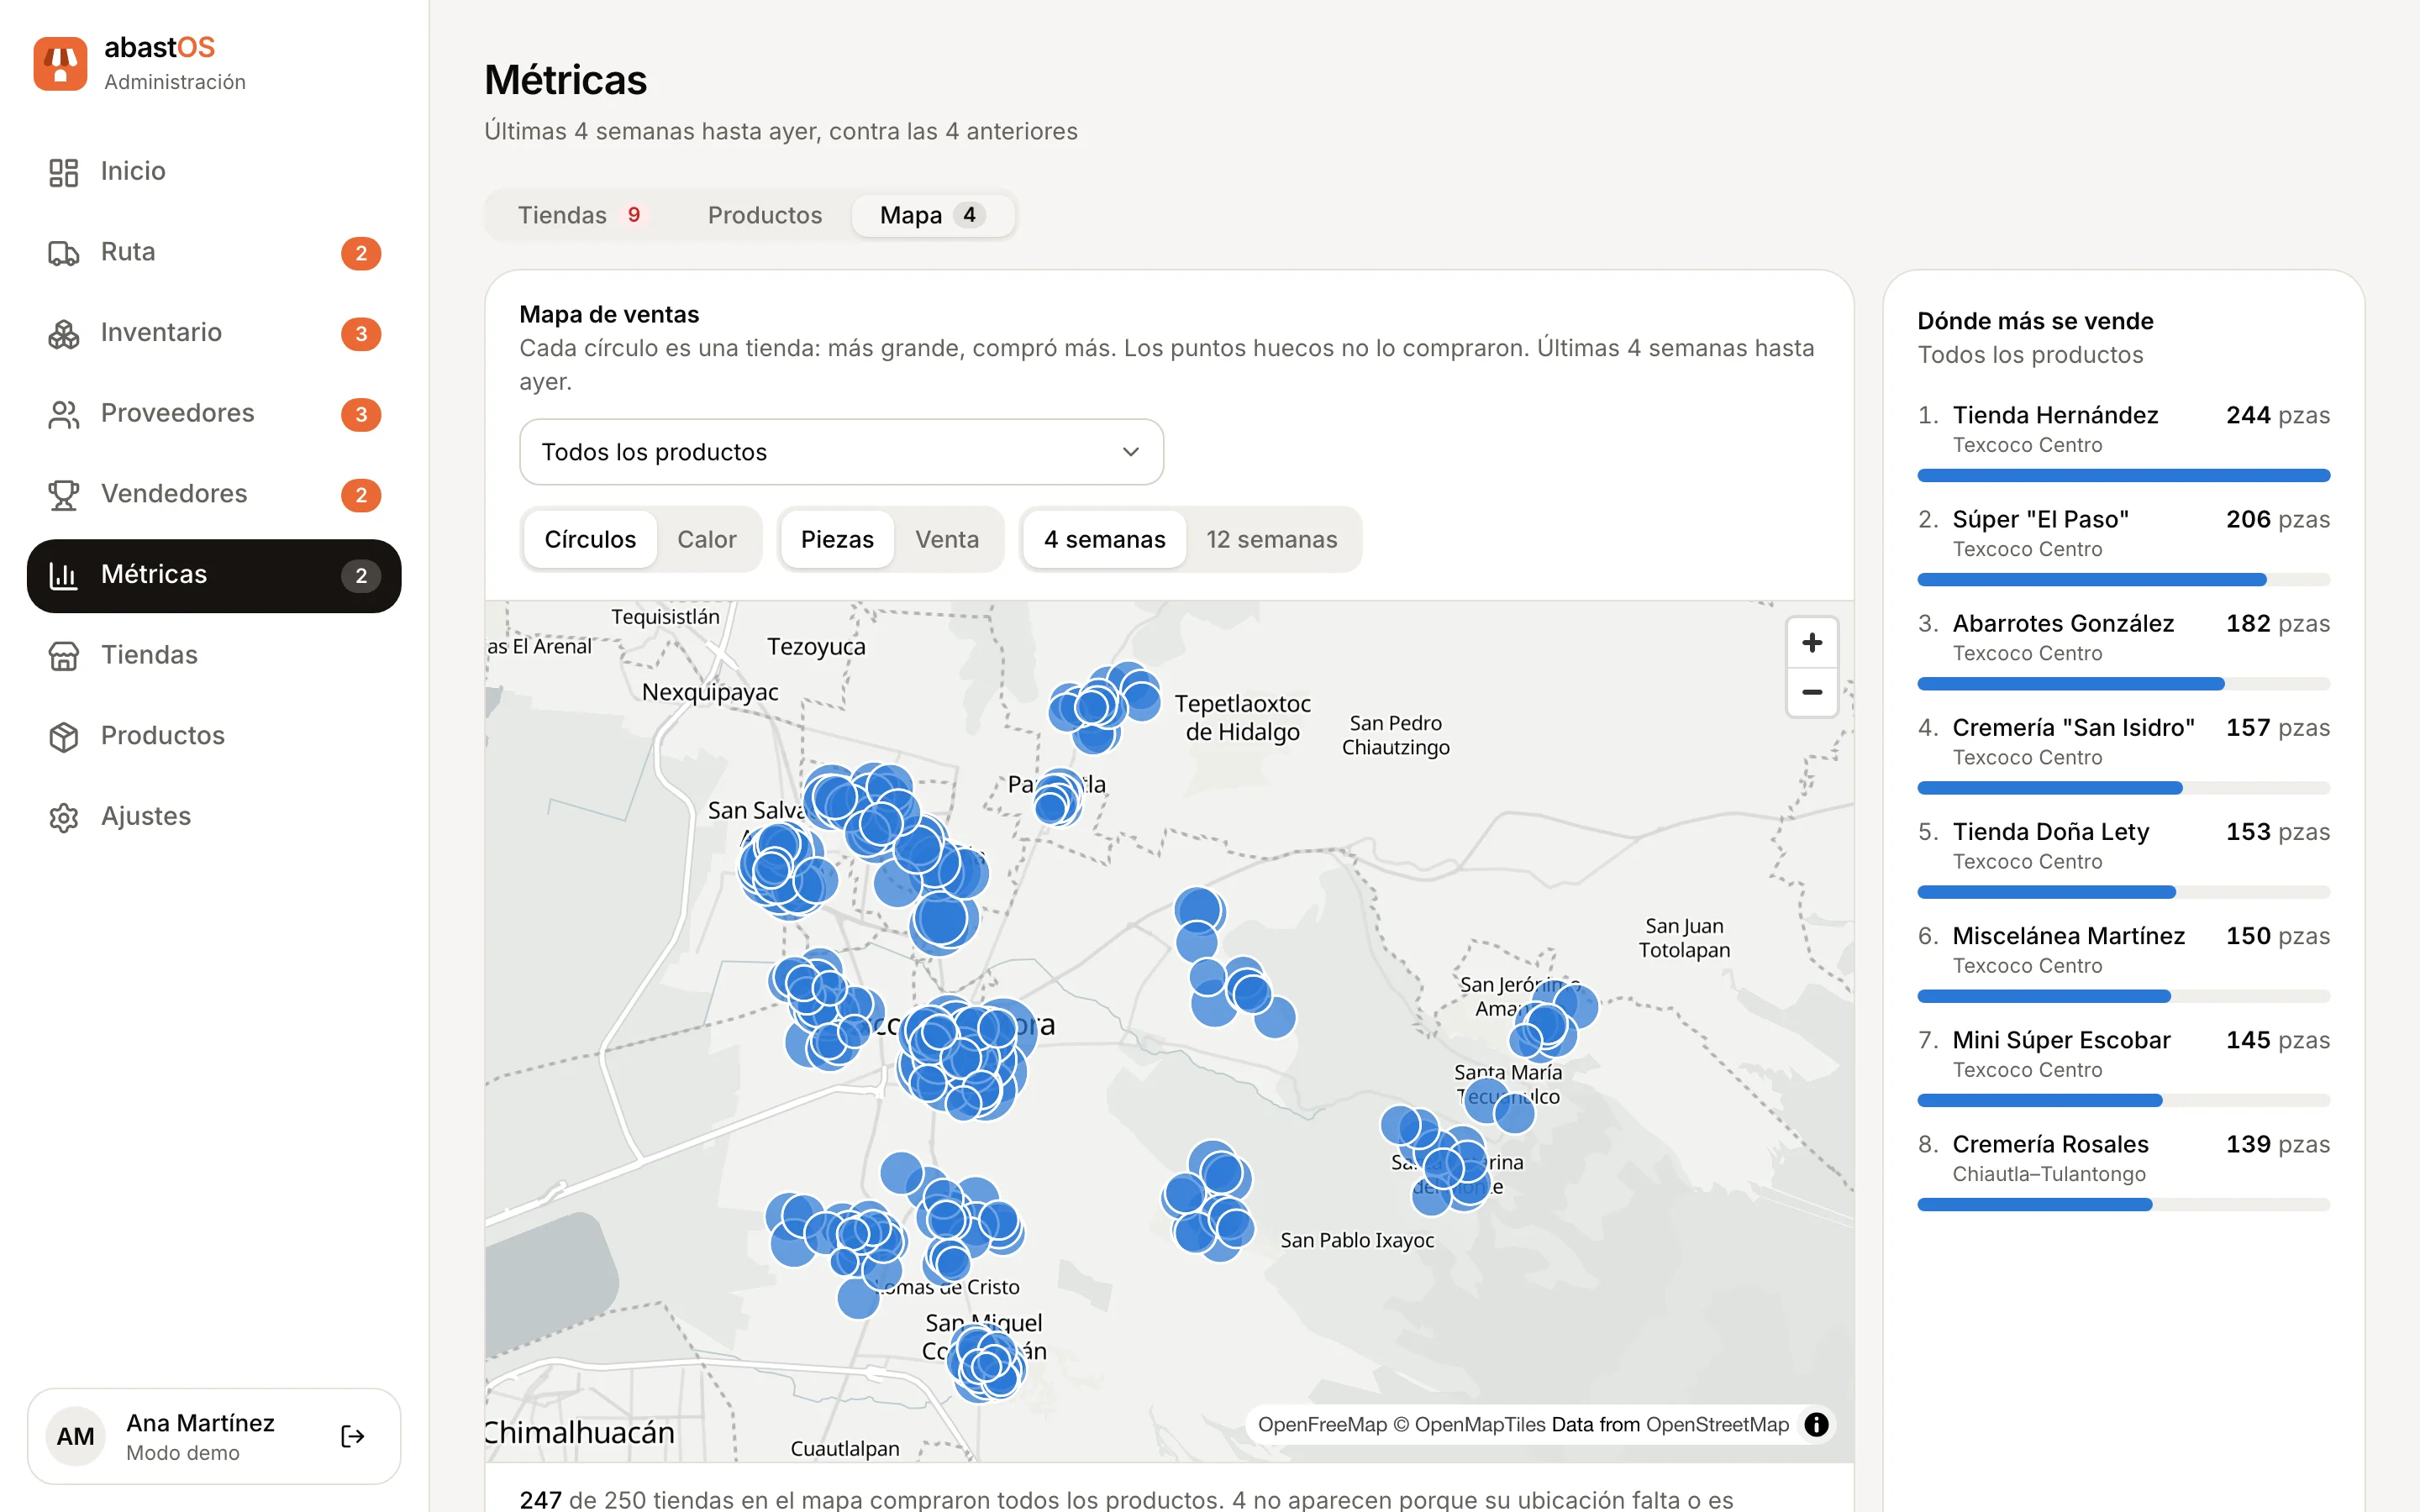This screenshot has height=1512, width=2420.
Task: Click the AM user avatar
Action: point(76,1436)
